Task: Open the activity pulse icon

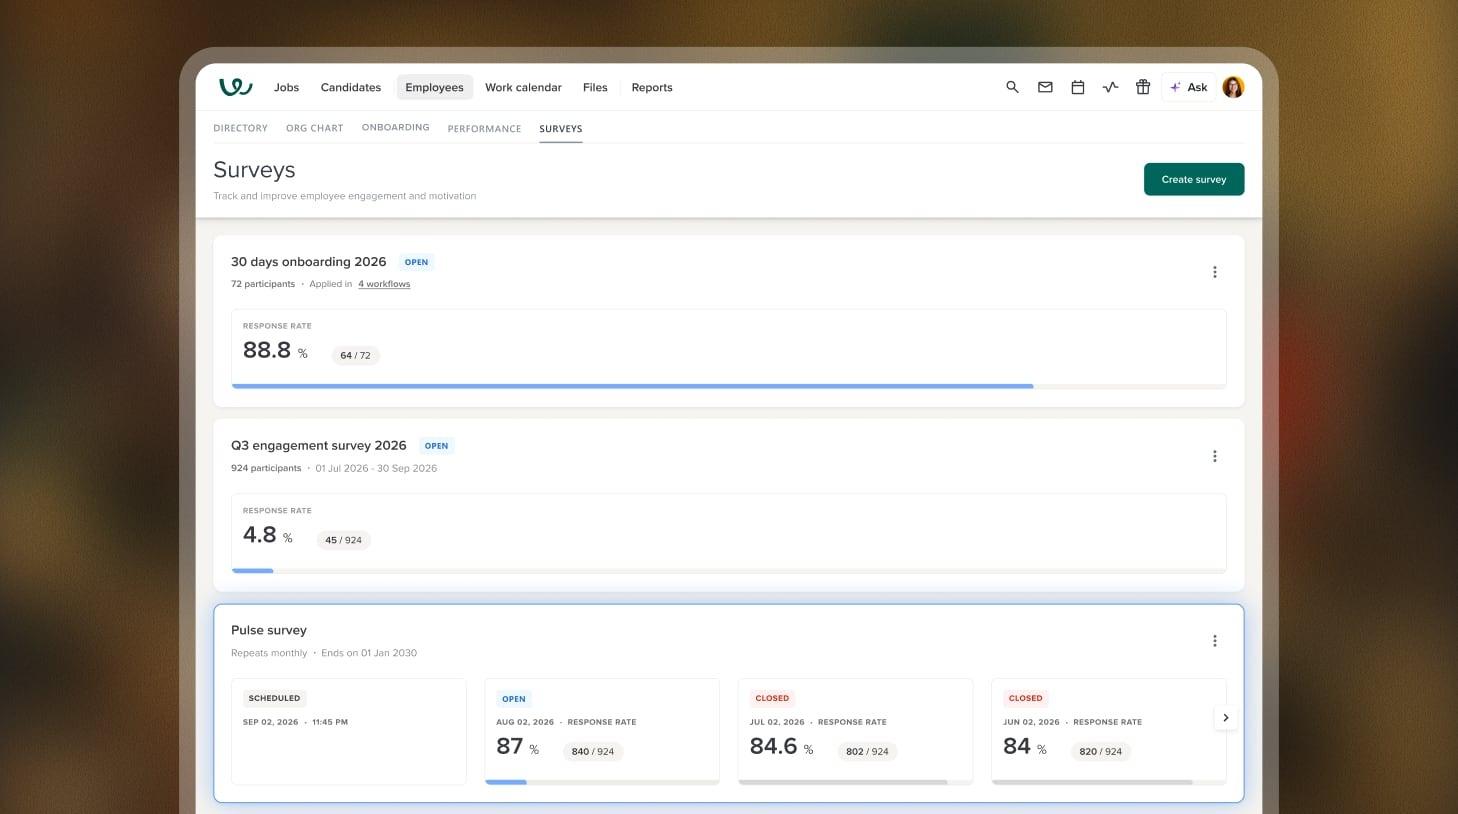Action: point(1110,87)
